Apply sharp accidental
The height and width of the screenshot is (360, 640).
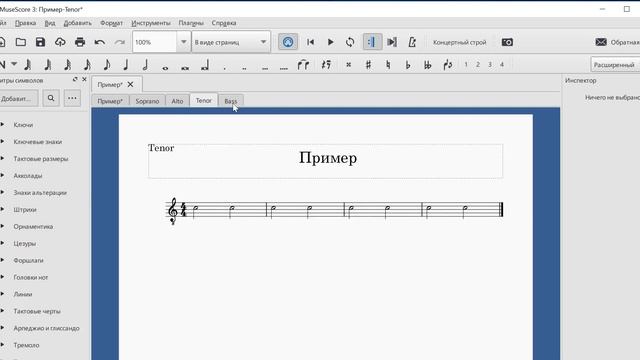tap(368, 64)
